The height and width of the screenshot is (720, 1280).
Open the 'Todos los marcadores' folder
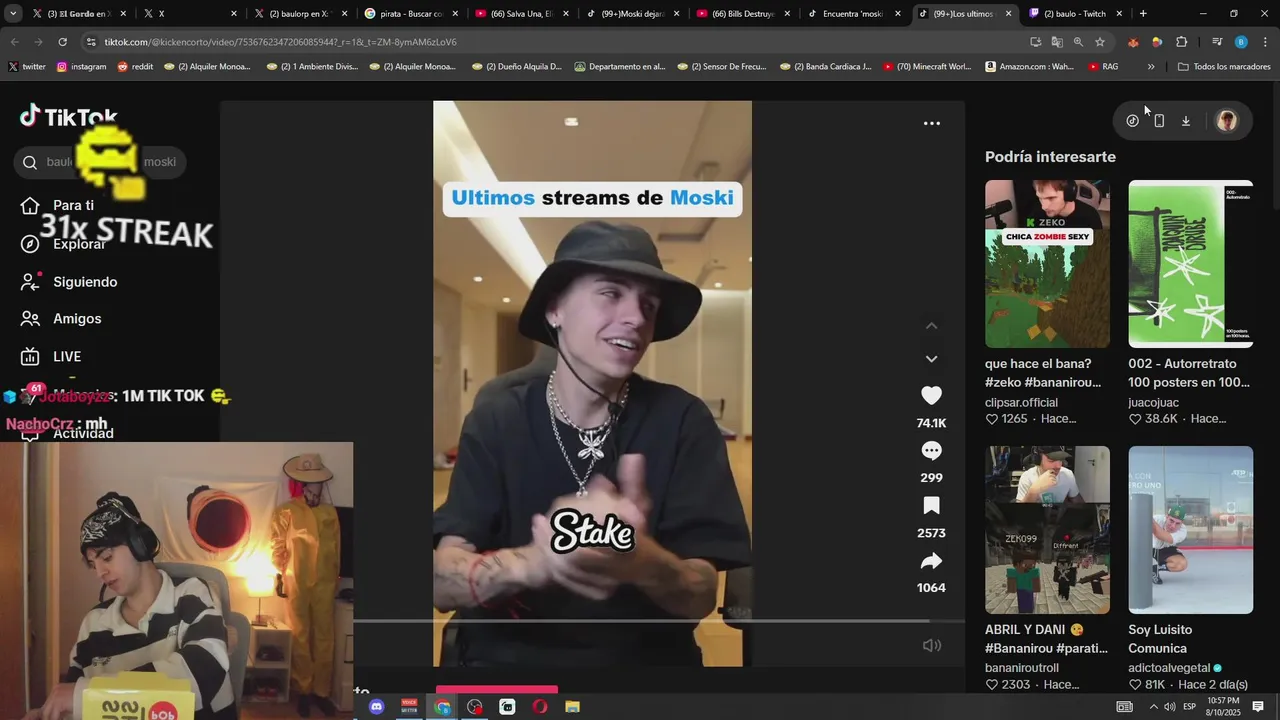(x=1224, y=67)
